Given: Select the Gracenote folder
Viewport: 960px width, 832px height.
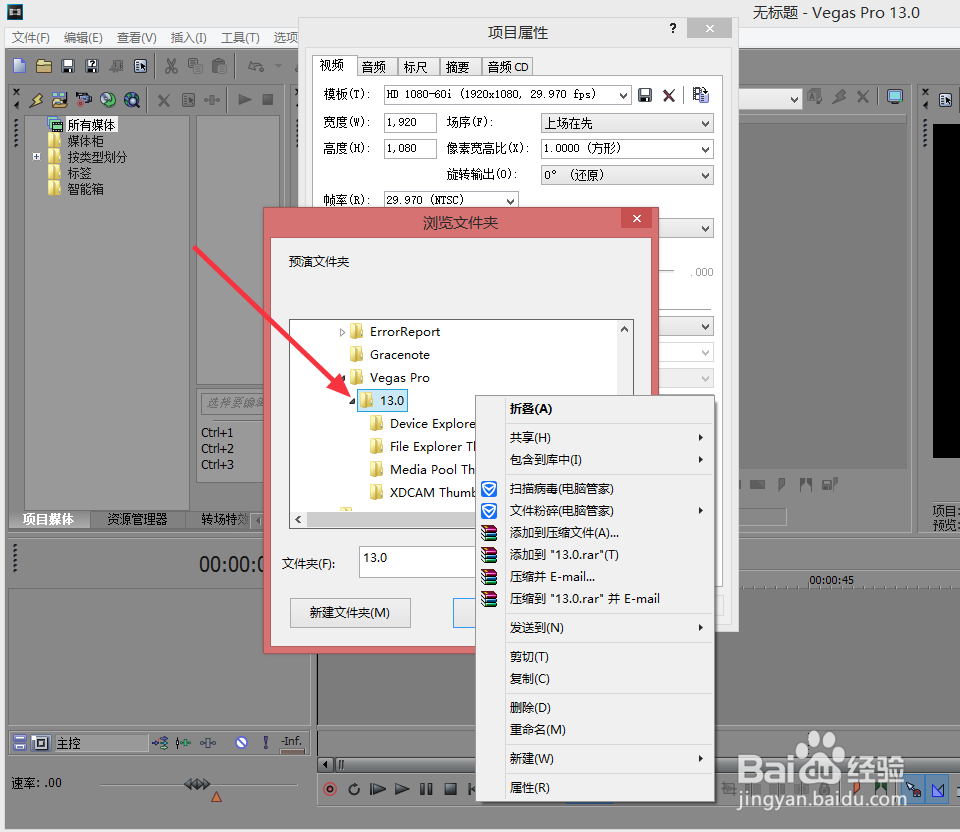Looking at the screenshot, I should [399, 355].
